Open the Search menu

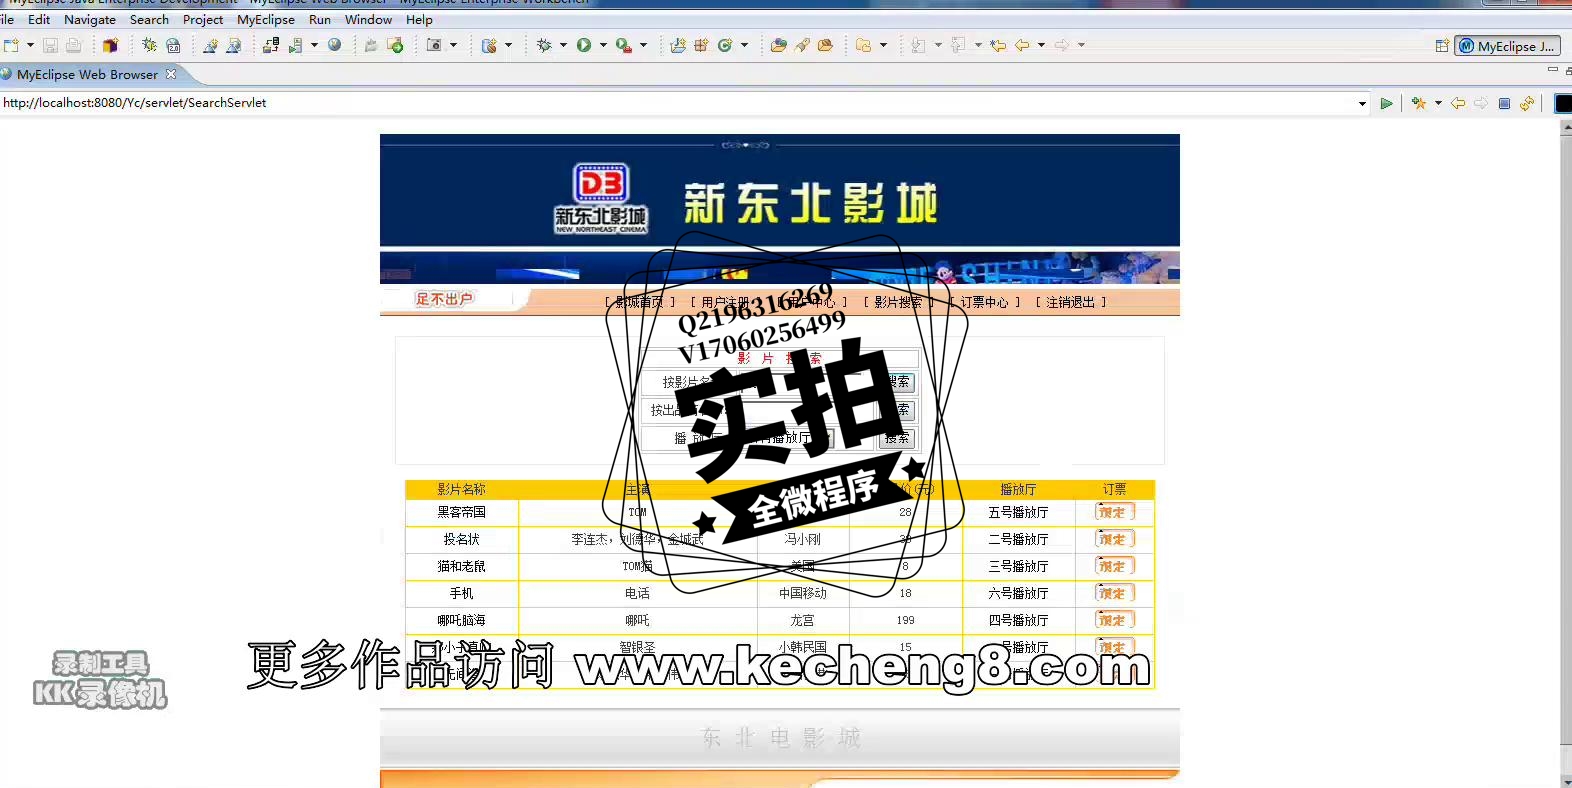(x=149, y=19)
